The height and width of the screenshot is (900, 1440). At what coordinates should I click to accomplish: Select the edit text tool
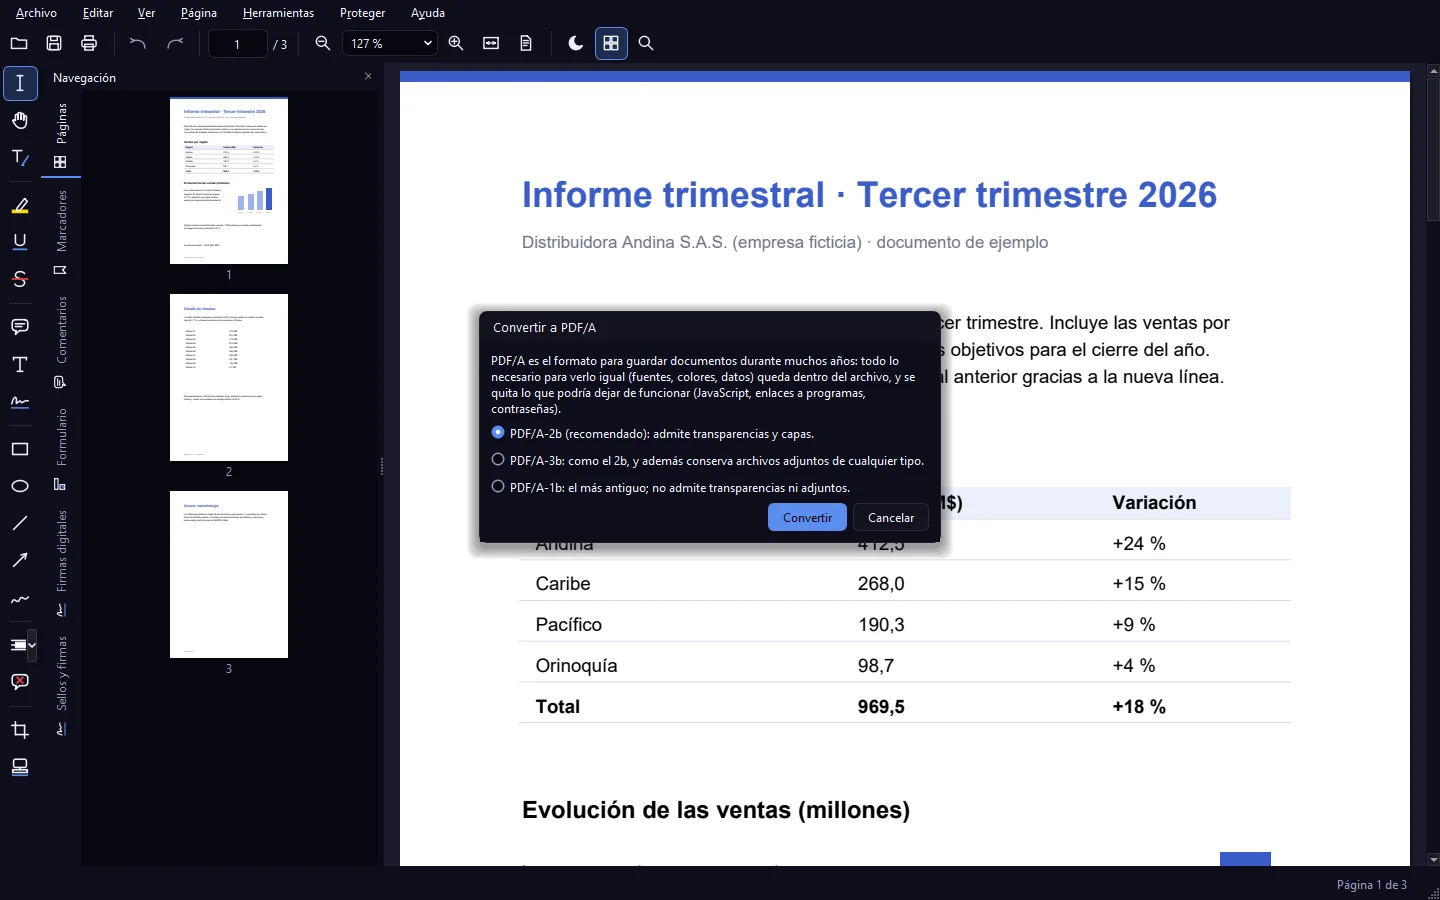(x=20, y=158)
